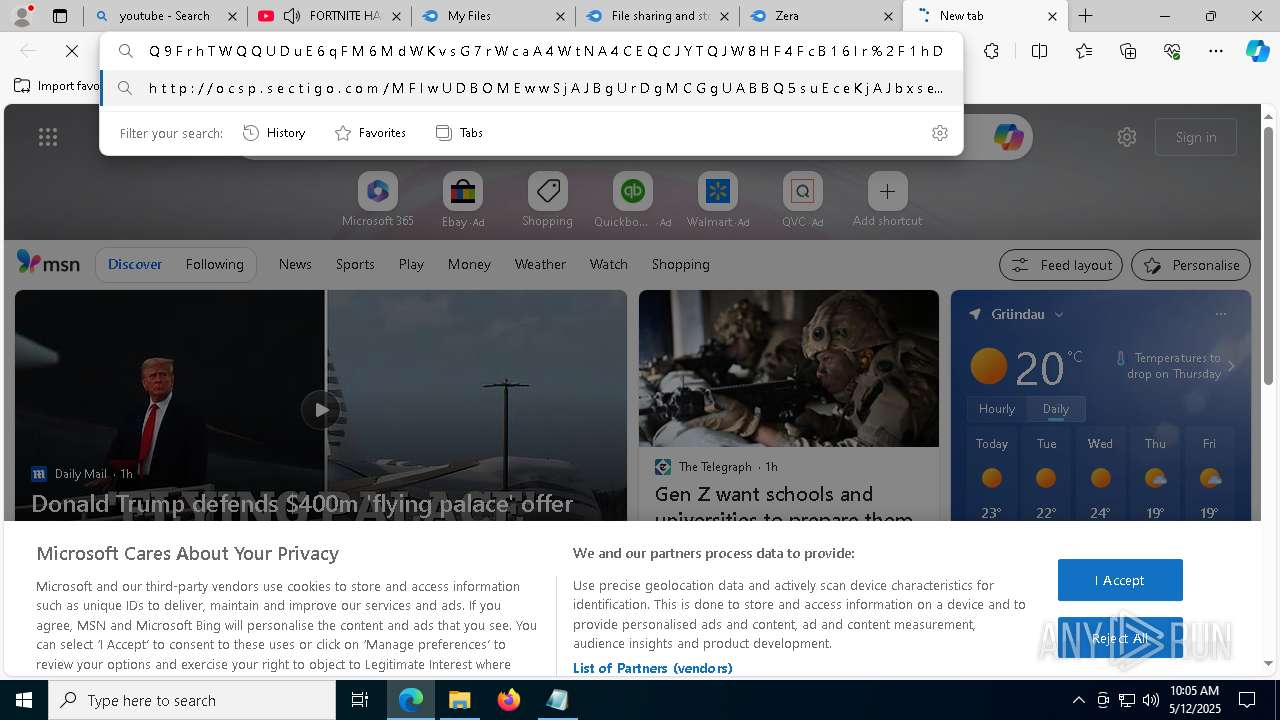Image resolution: width=1280 pixels, height=720 pixels.
Task: Switch weather to Hourly view
Action: point(997,409)
